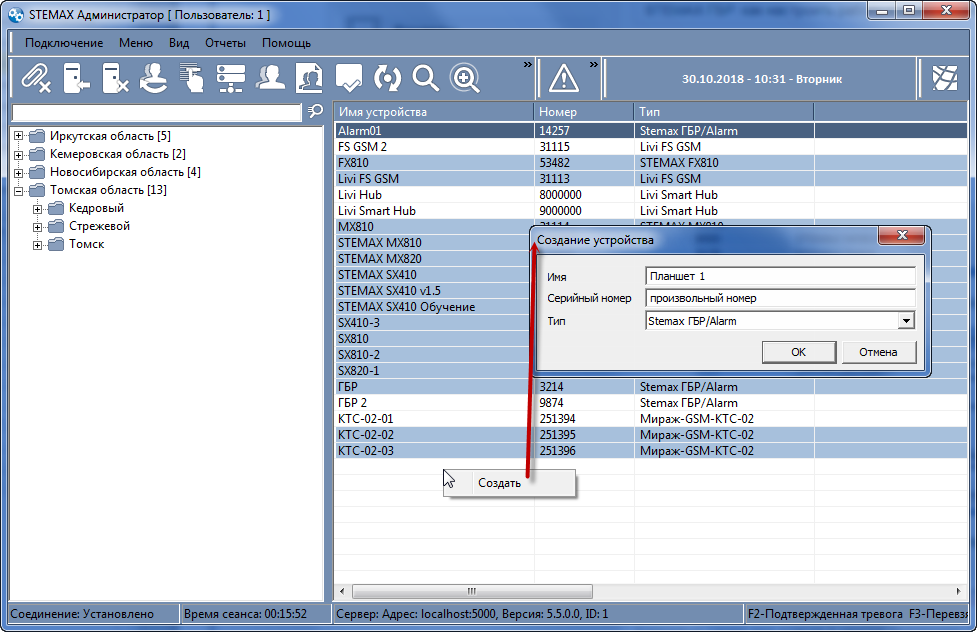Select STEMAX SX410 Обучение row
The width and height of the screenshot is (977, 632).
(434, 307)
